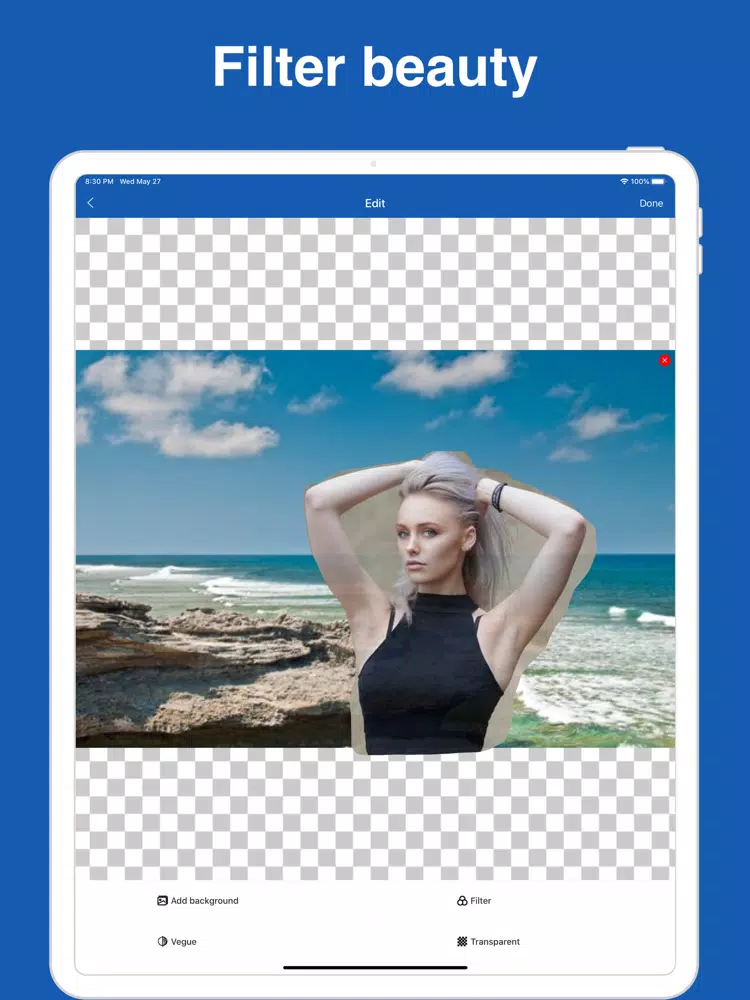This screenshot has height=1000, width=750.
Task: Tap Done to finish editing
Action: 651,203
